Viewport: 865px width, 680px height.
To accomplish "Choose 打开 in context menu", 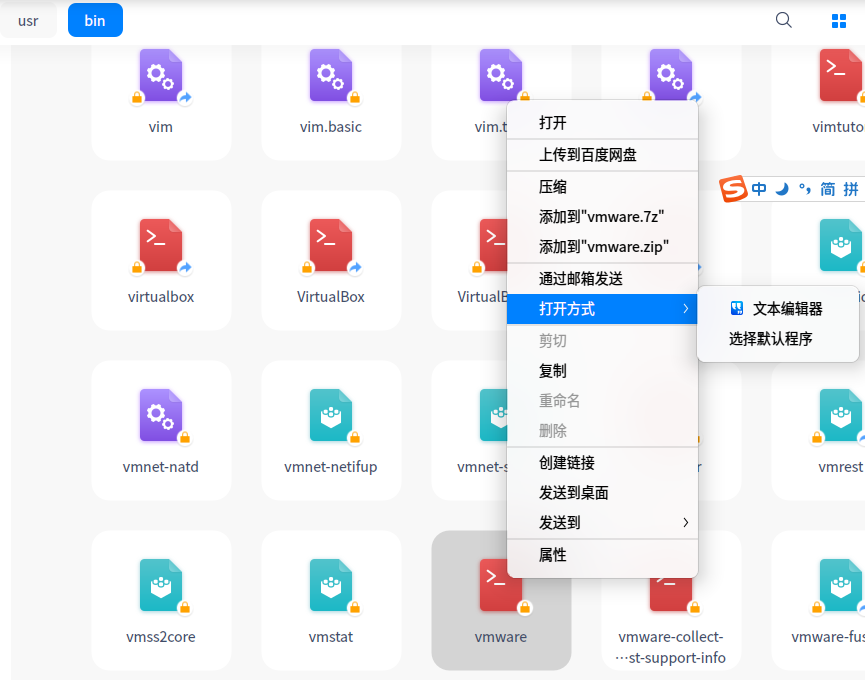I will pos(602,122).
